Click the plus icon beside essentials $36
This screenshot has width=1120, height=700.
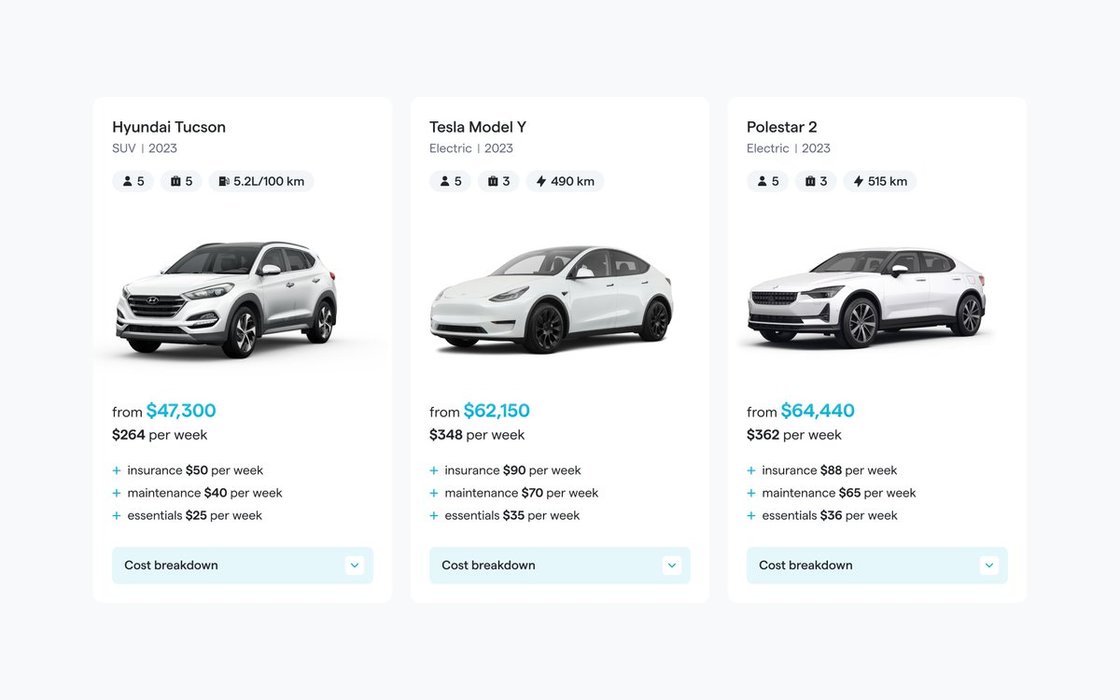(x=751, y=516)
